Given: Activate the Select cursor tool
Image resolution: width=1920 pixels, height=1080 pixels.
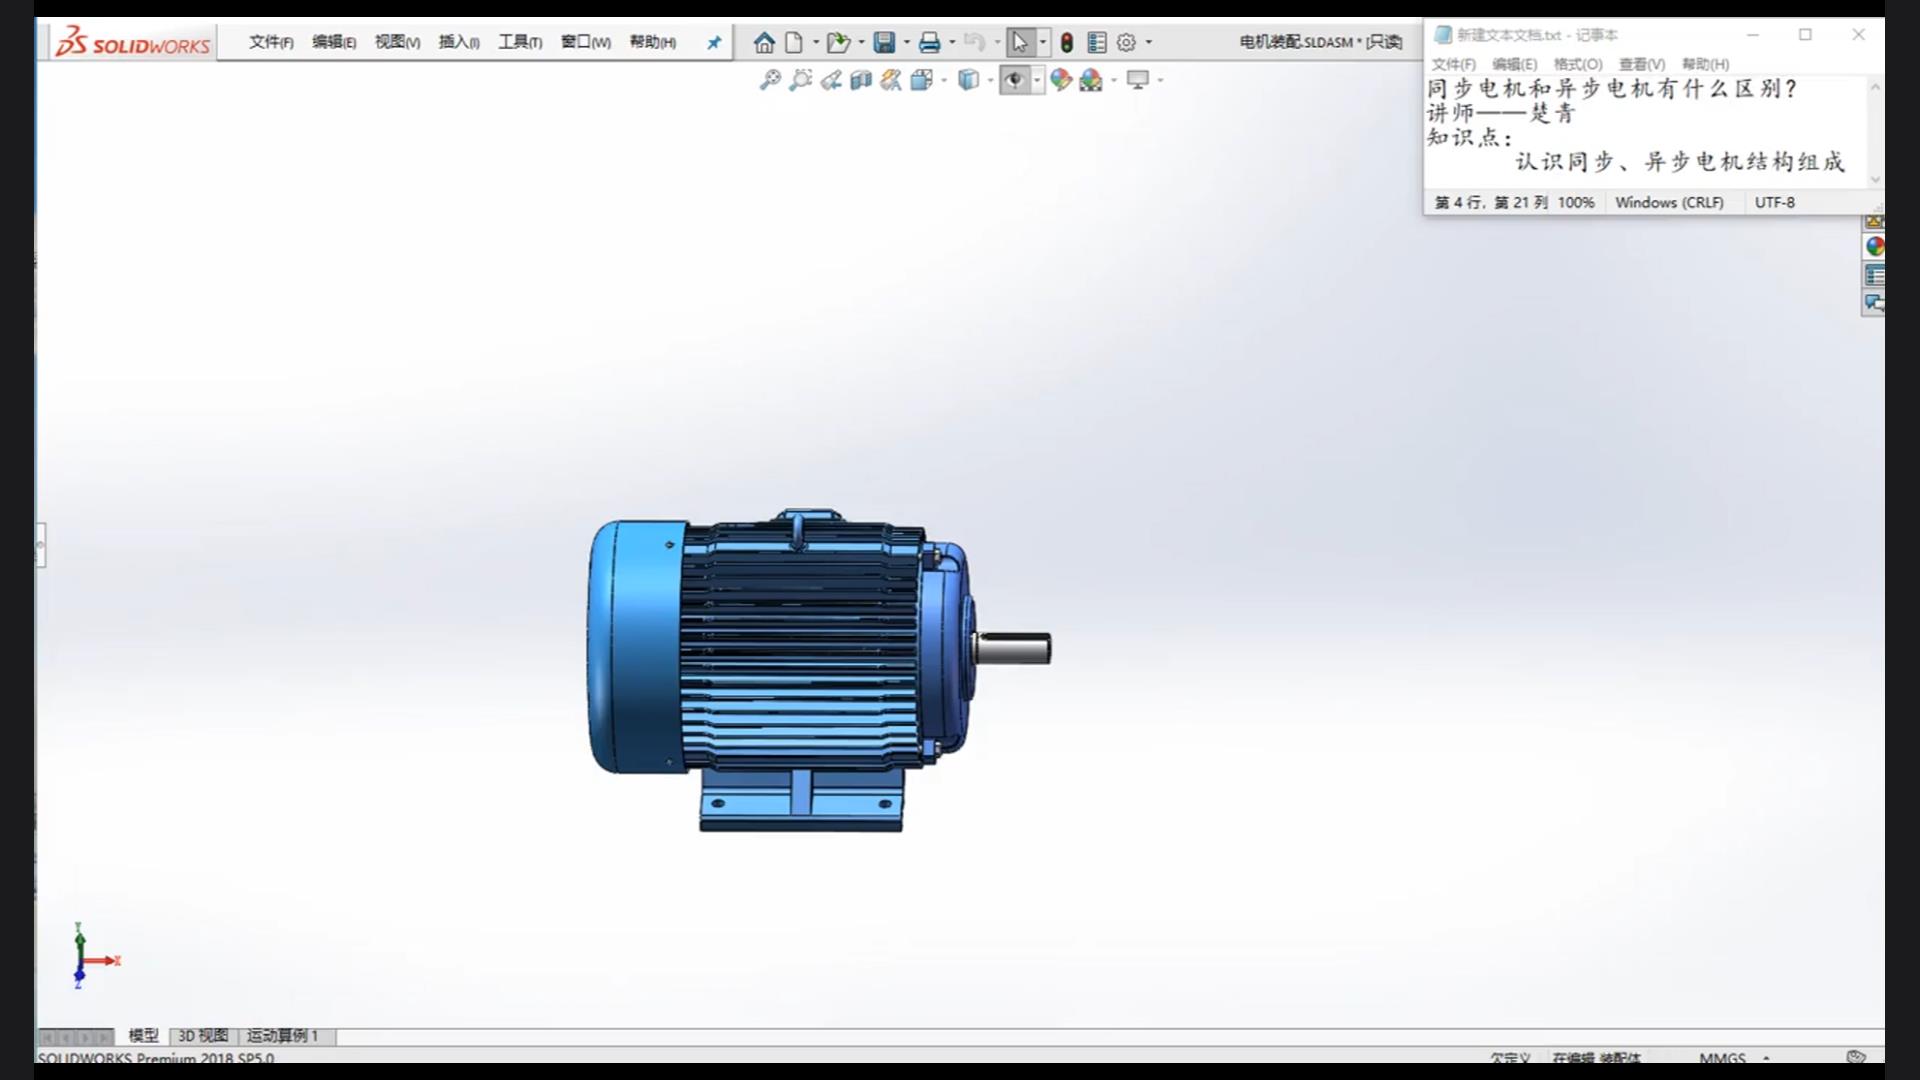Looking at the screenshot, I should (1019, 42).
